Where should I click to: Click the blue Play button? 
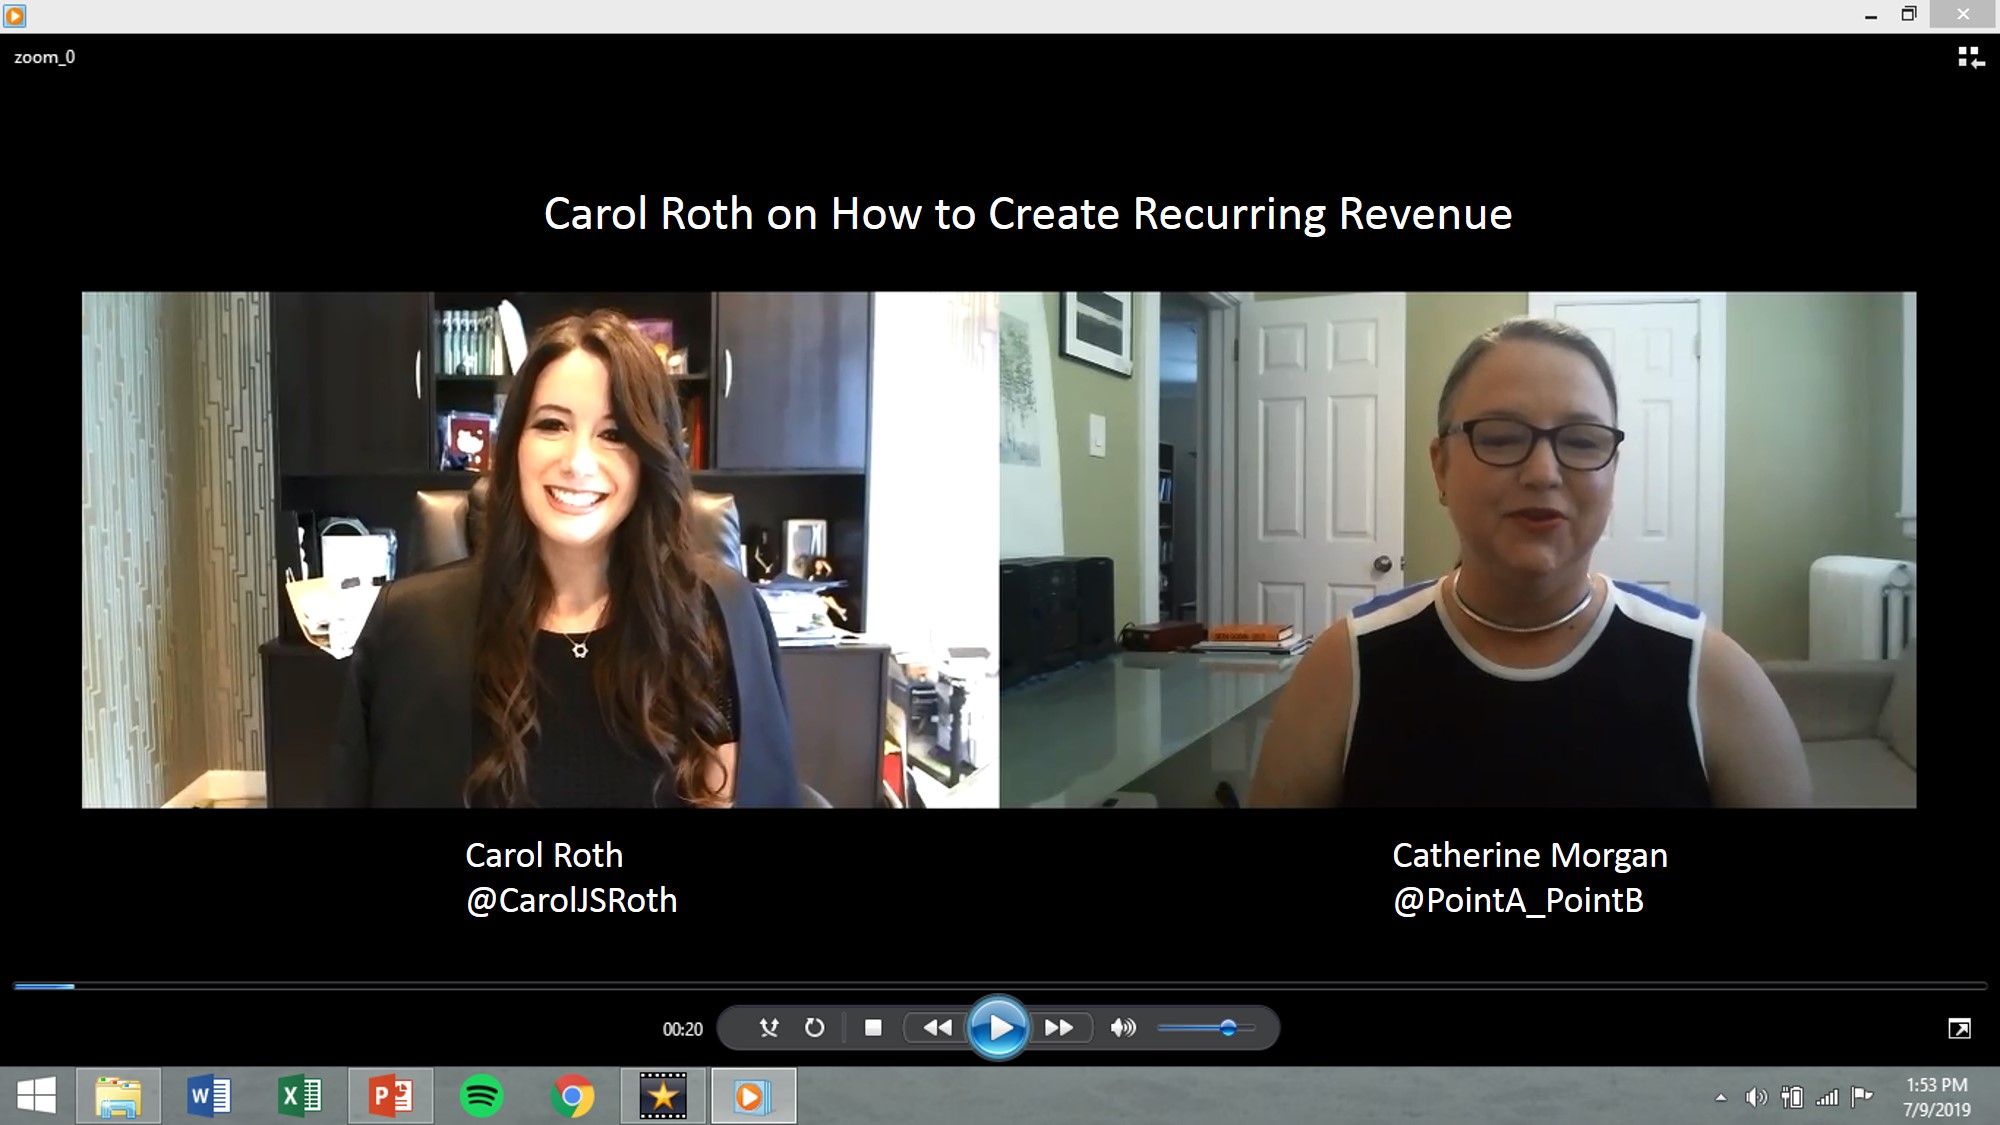998,1028
